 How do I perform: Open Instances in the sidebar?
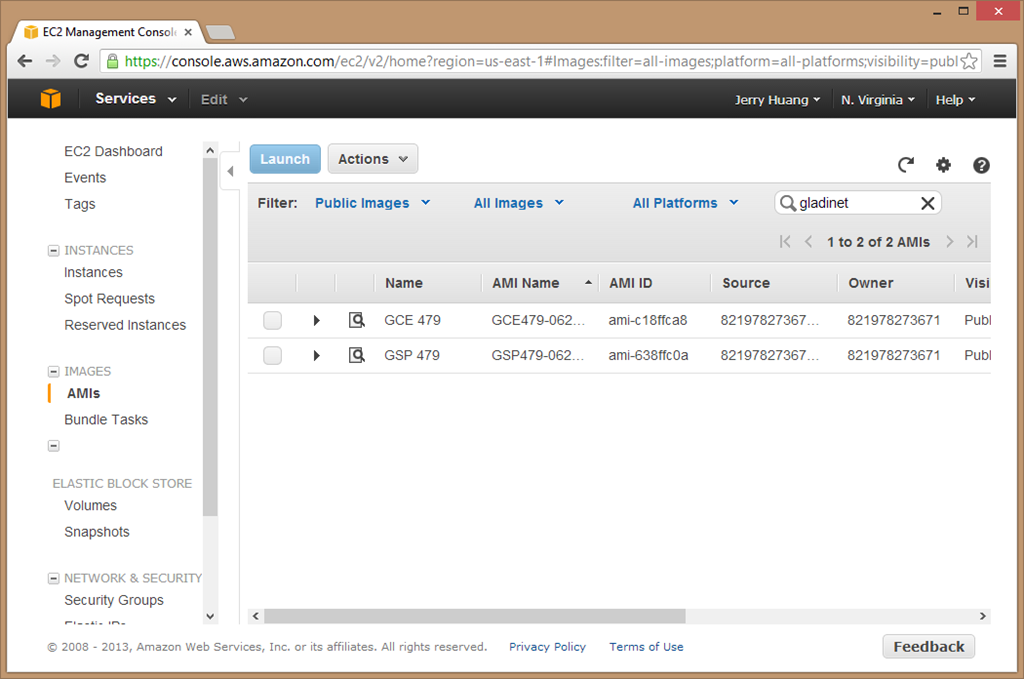93,272
